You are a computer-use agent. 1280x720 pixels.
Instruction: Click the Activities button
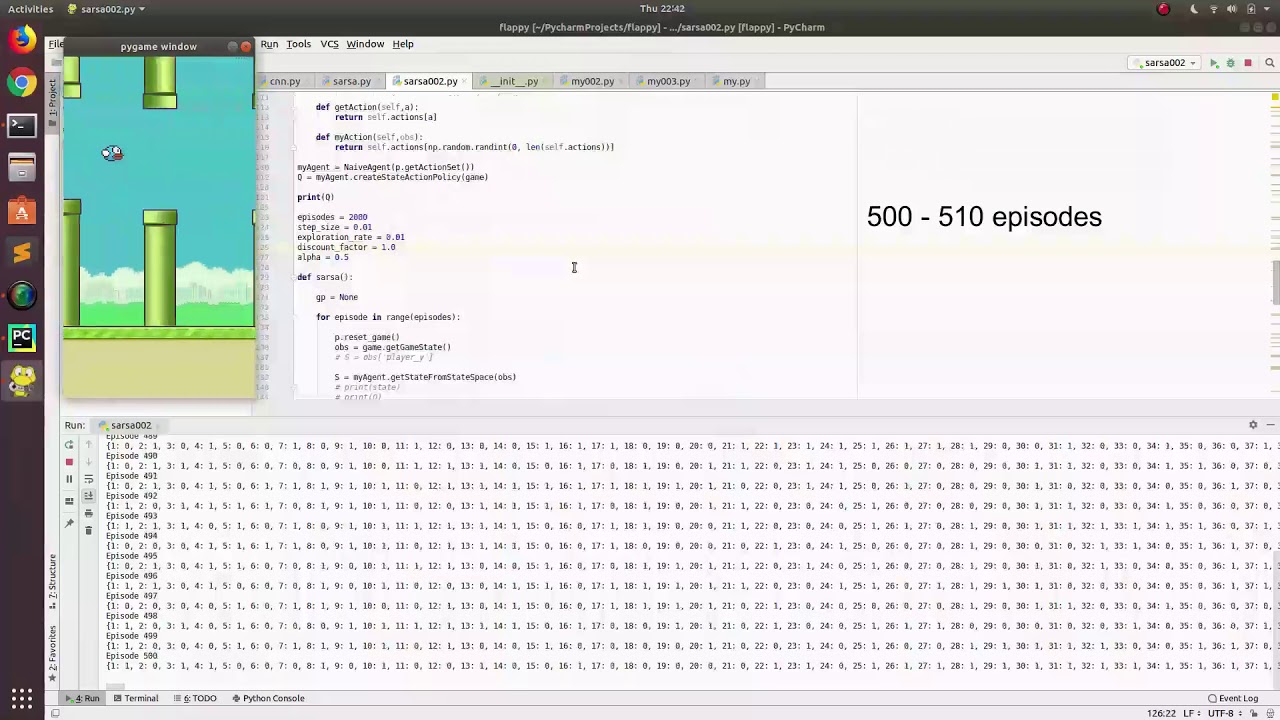tap(30, 9)
